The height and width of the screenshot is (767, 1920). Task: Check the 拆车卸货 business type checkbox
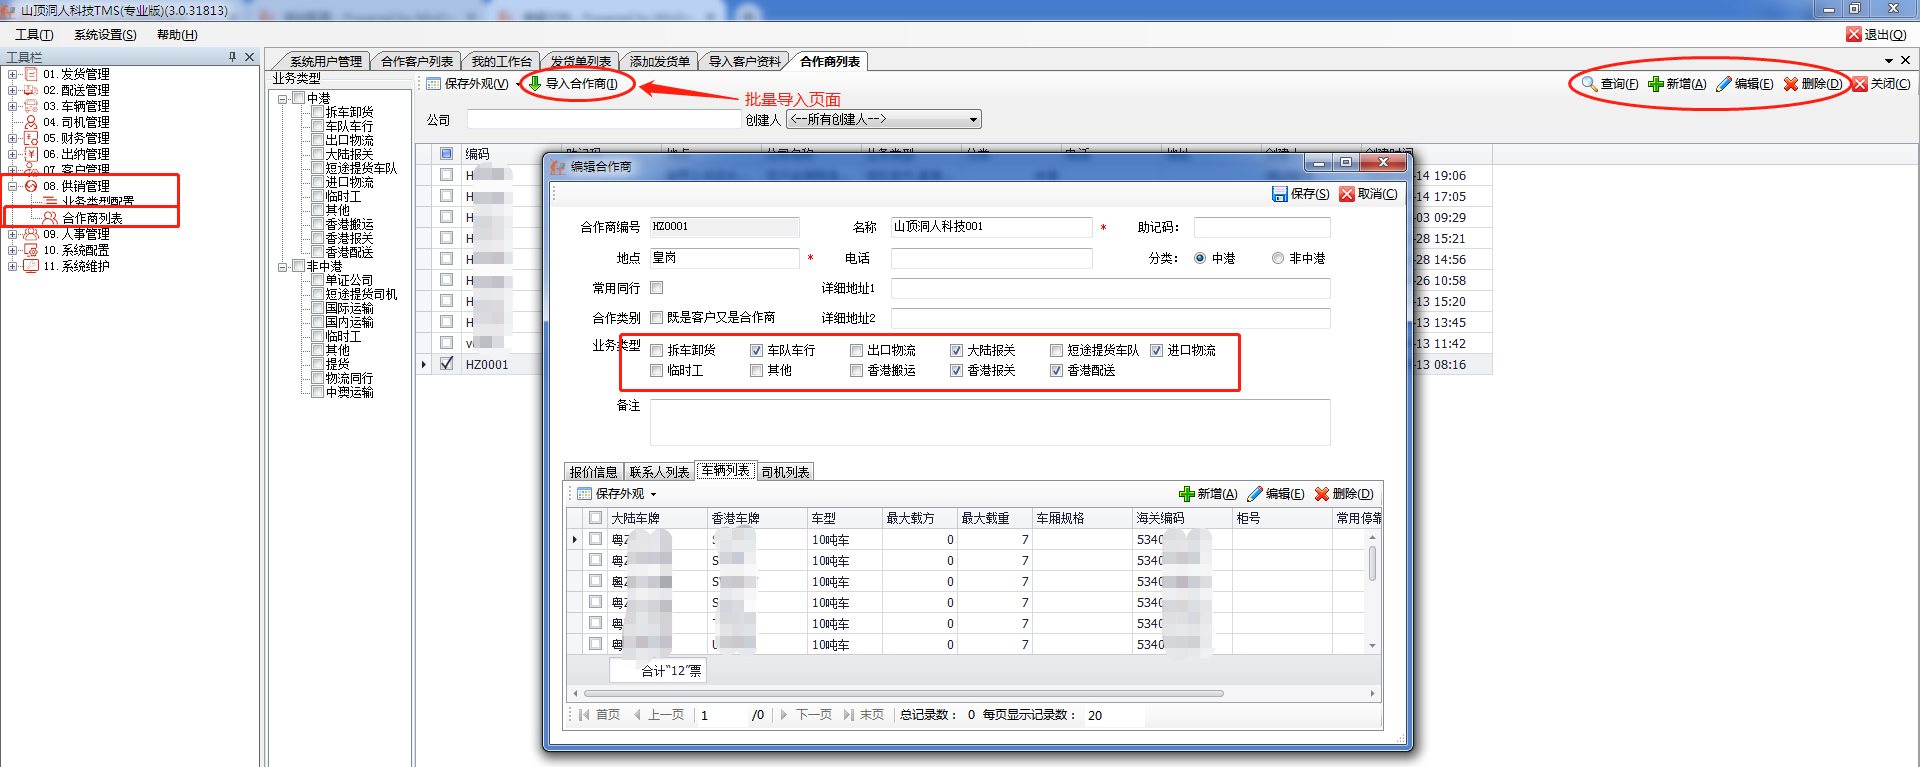point(657,351)
